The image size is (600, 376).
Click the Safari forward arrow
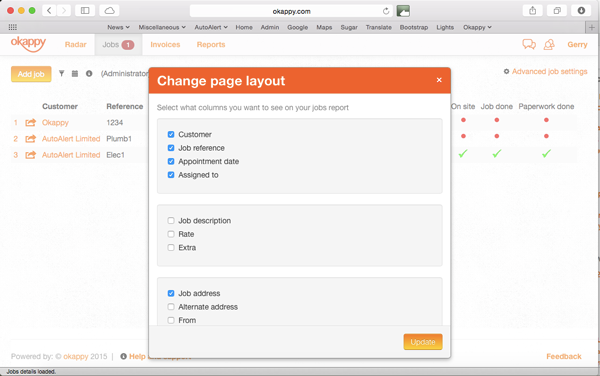64,11
